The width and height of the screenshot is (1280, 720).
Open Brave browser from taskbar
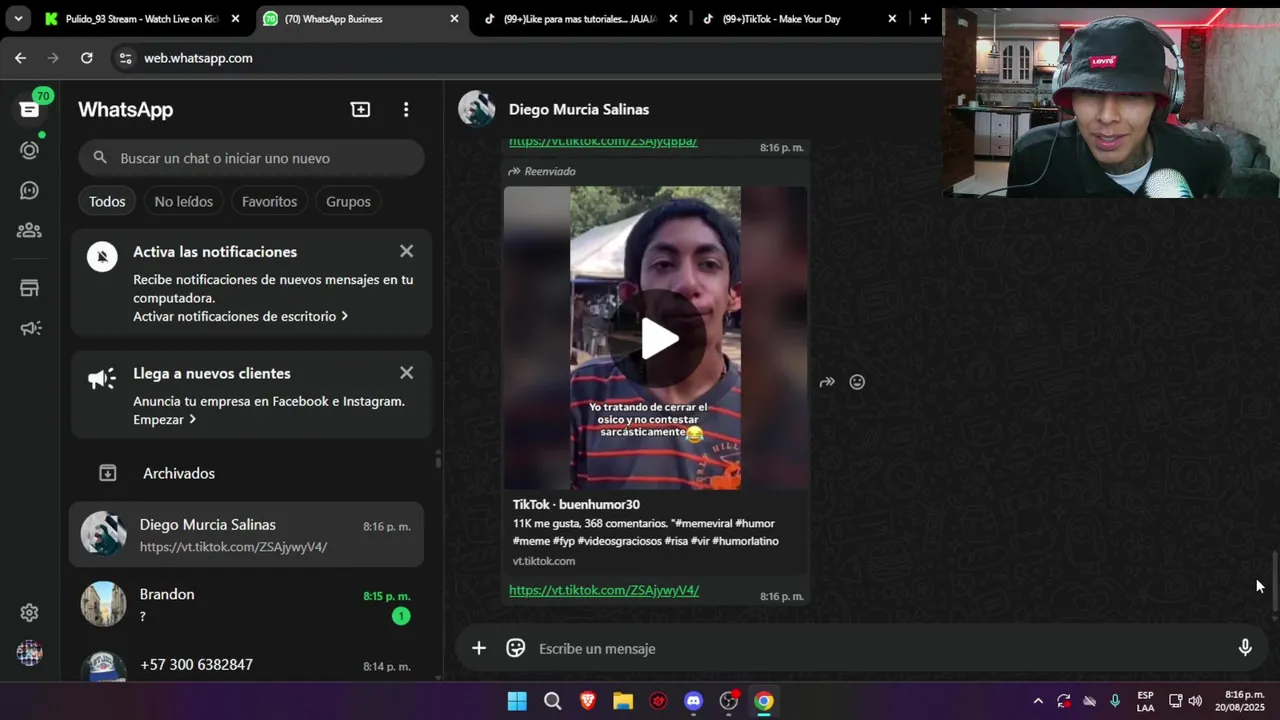tap(588, 701)
